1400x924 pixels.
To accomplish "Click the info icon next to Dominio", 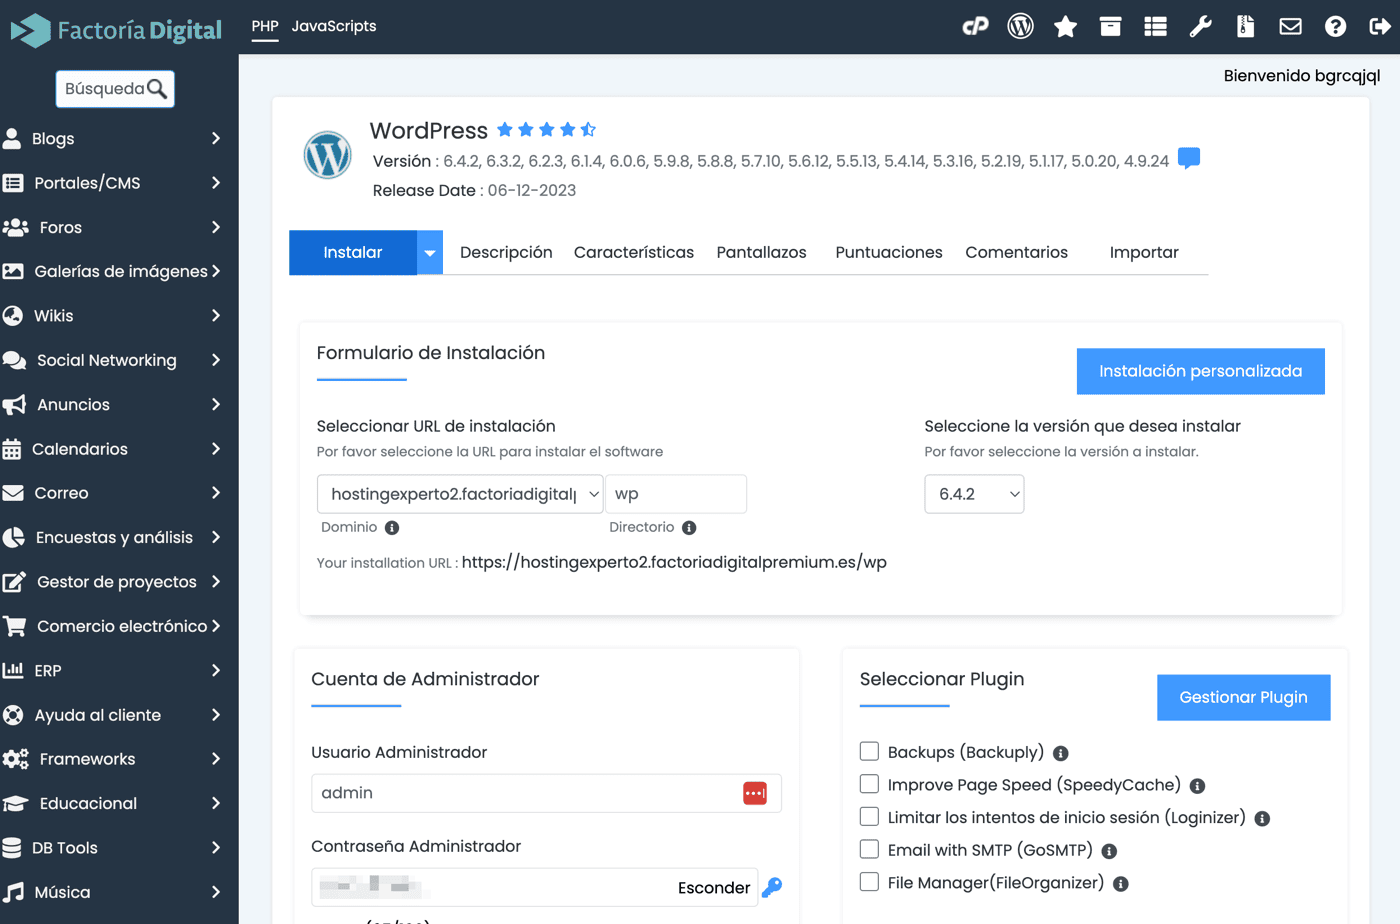I will [392, 528].
